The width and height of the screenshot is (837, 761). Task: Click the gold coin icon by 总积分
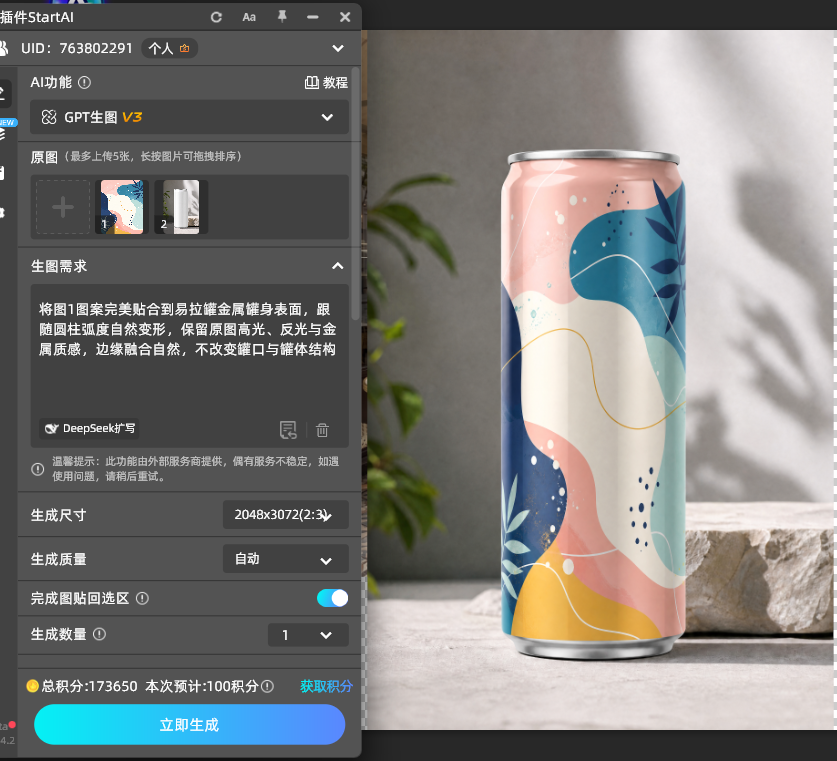coord(33,686)
